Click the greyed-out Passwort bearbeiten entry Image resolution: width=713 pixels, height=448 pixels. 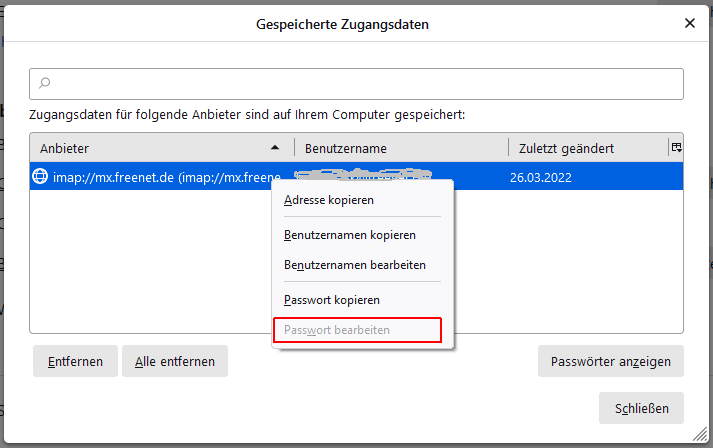click(x=337, y=330)
